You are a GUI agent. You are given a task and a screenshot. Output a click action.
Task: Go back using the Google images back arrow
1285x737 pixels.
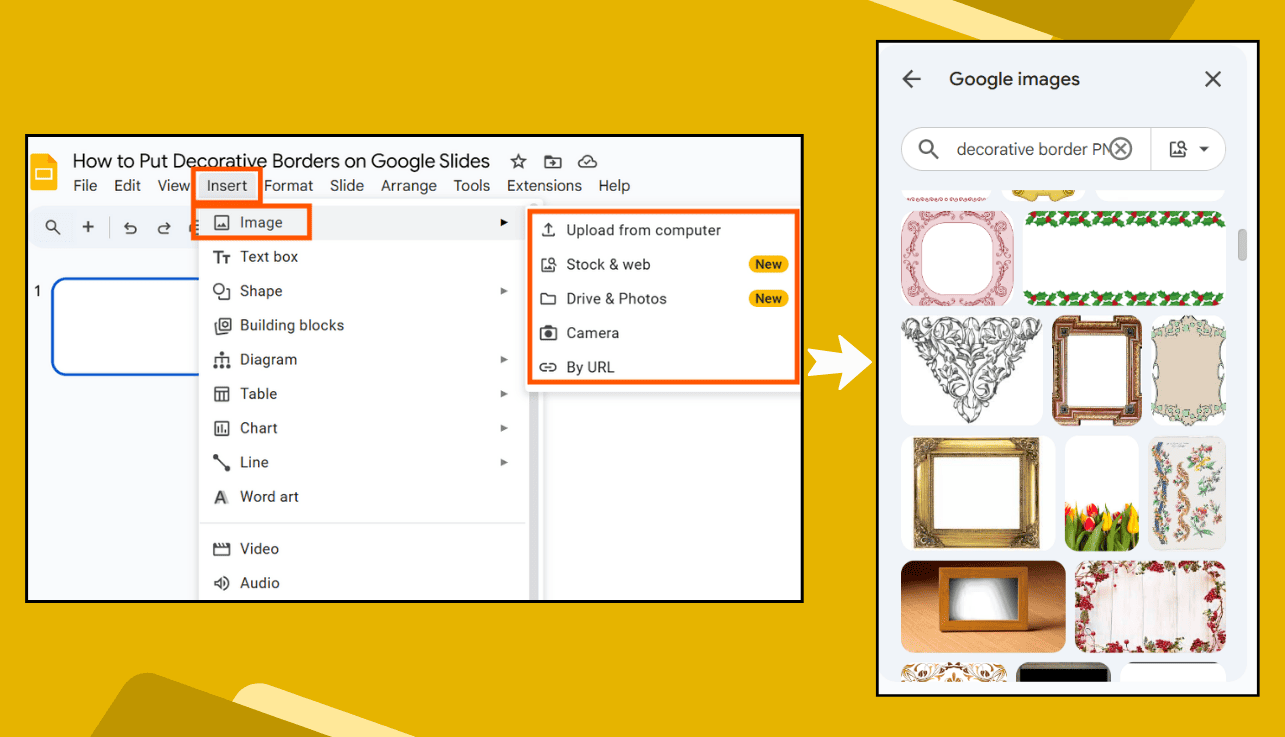[x=911, y=78]
